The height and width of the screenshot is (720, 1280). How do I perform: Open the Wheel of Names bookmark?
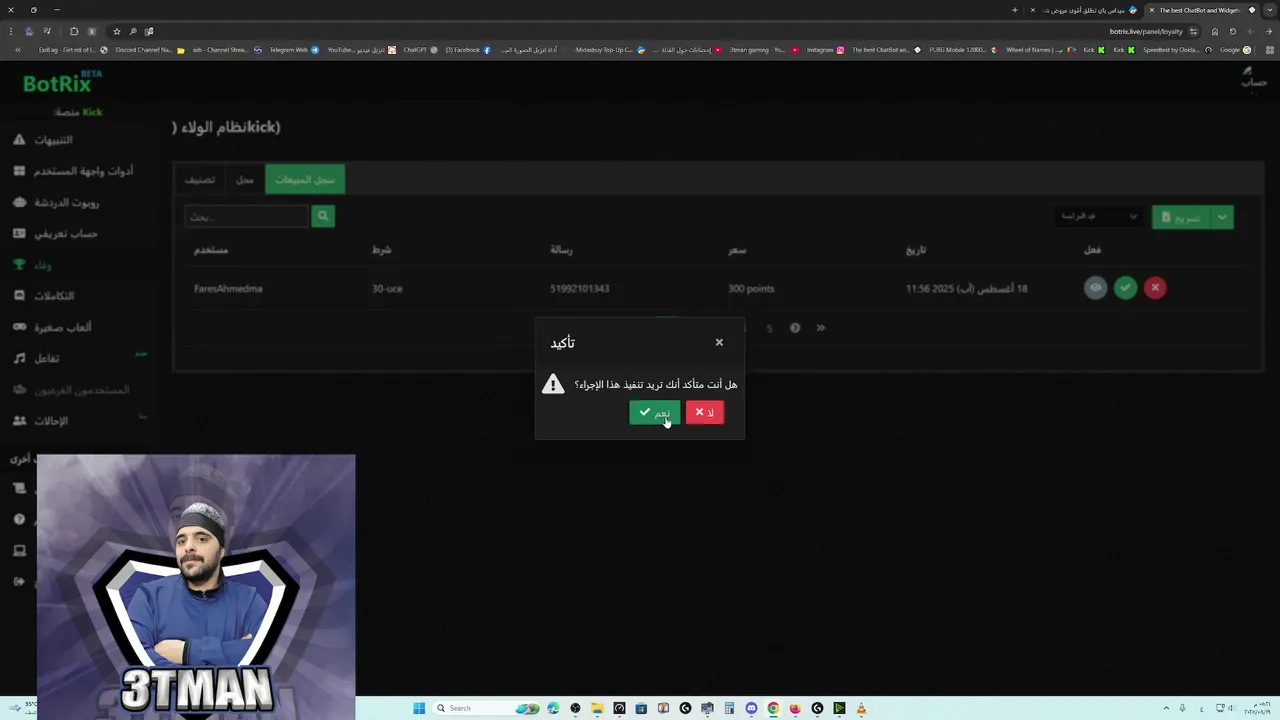pos(1040,50)
